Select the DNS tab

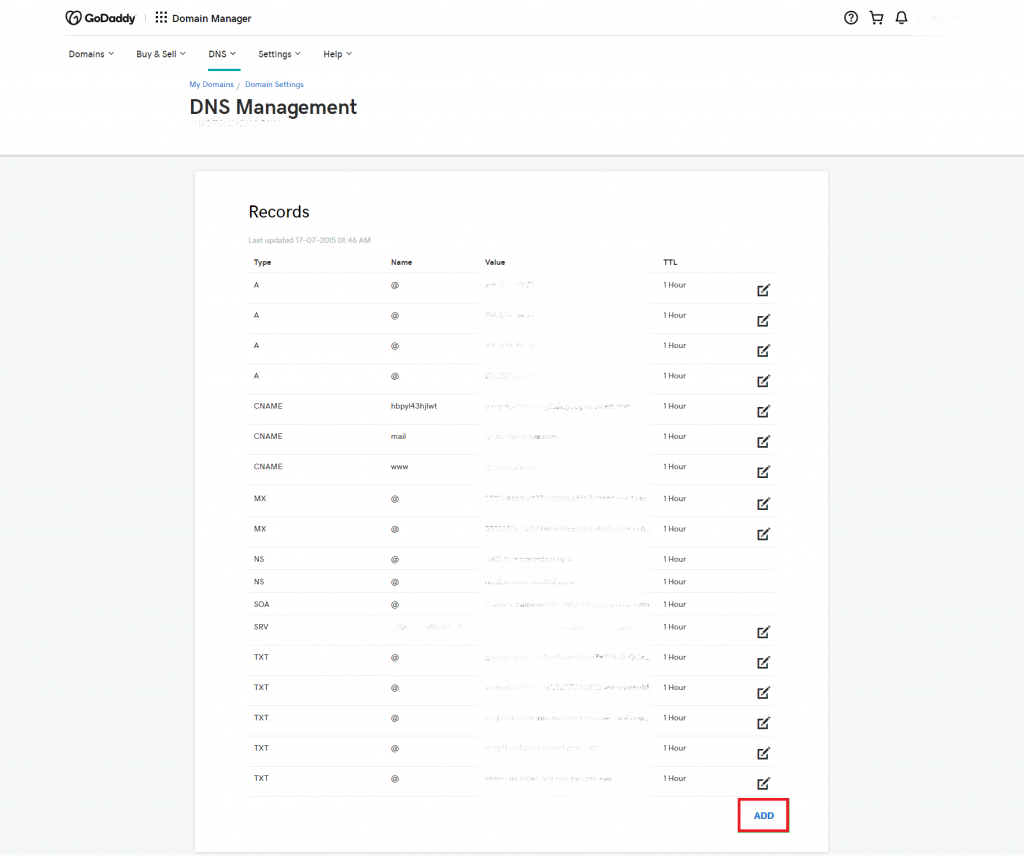click(x=222, y=54)
